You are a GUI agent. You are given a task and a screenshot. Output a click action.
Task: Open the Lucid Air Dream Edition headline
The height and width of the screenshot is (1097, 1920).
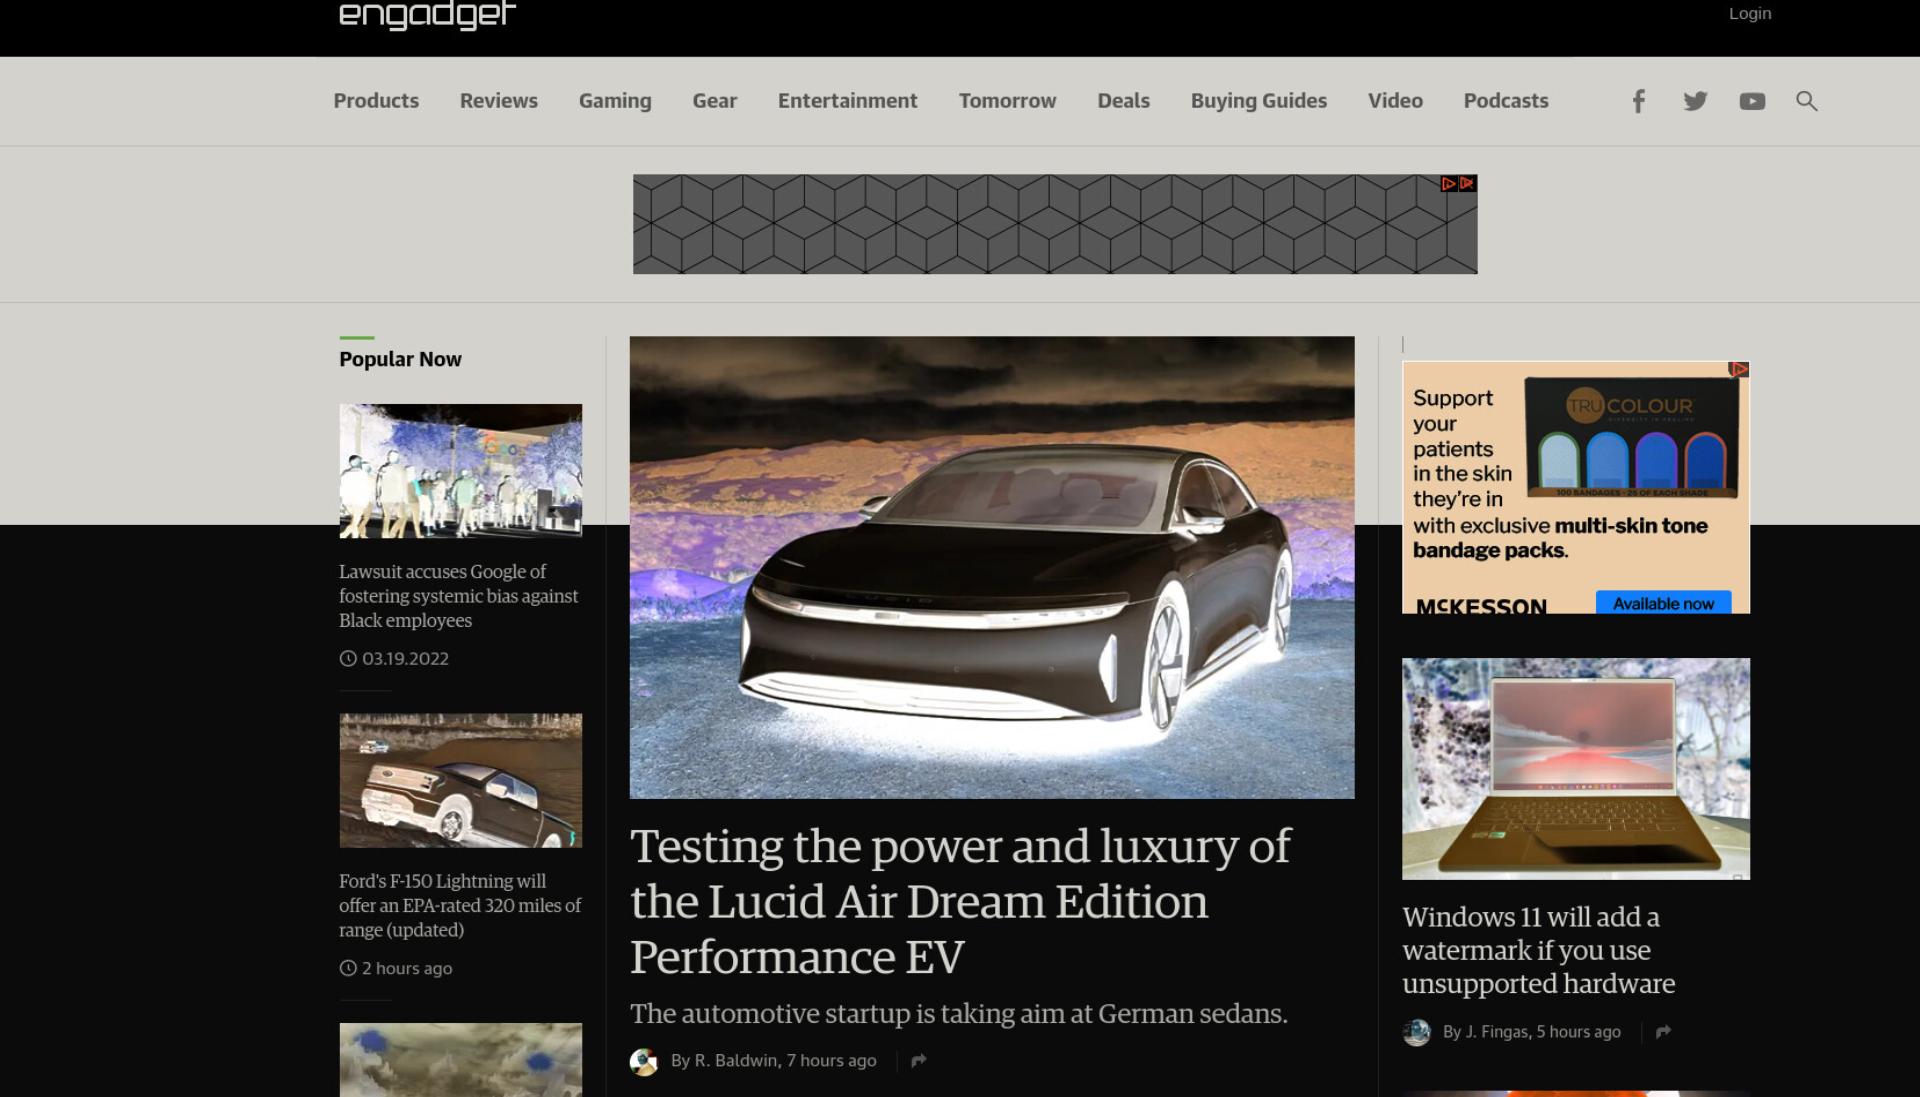(x=960, y=902)
